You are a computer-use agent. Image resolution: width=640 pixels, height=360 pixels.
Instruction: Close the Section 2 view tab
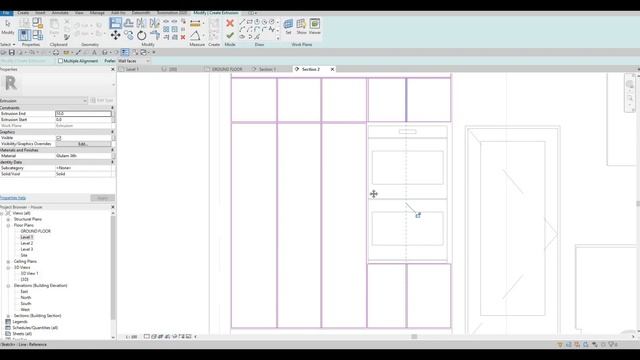332,69
